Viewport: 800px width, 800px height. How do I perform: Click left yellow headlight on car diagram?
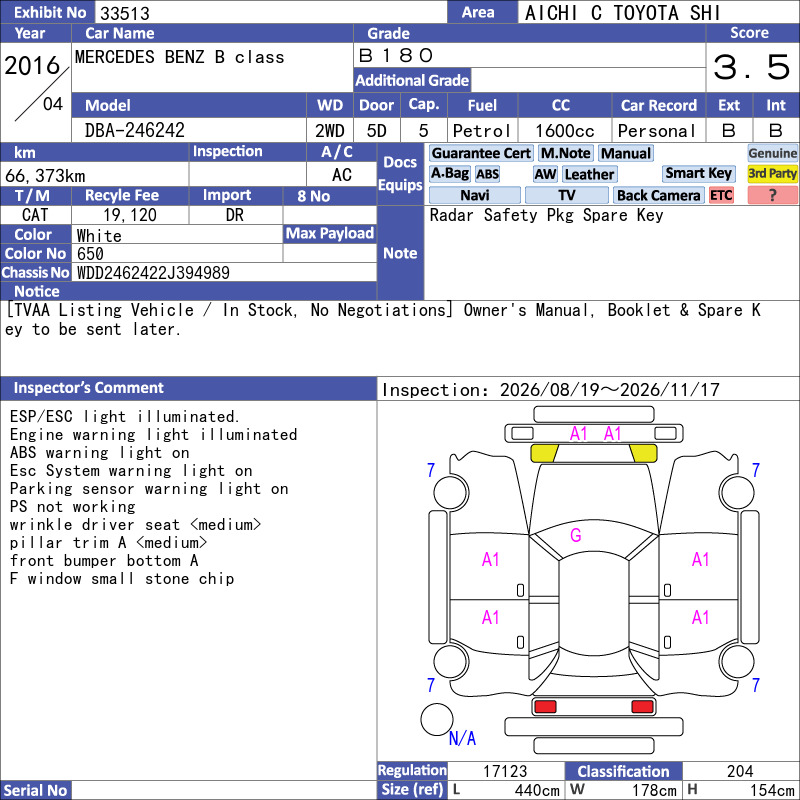(x=544, y=453)
